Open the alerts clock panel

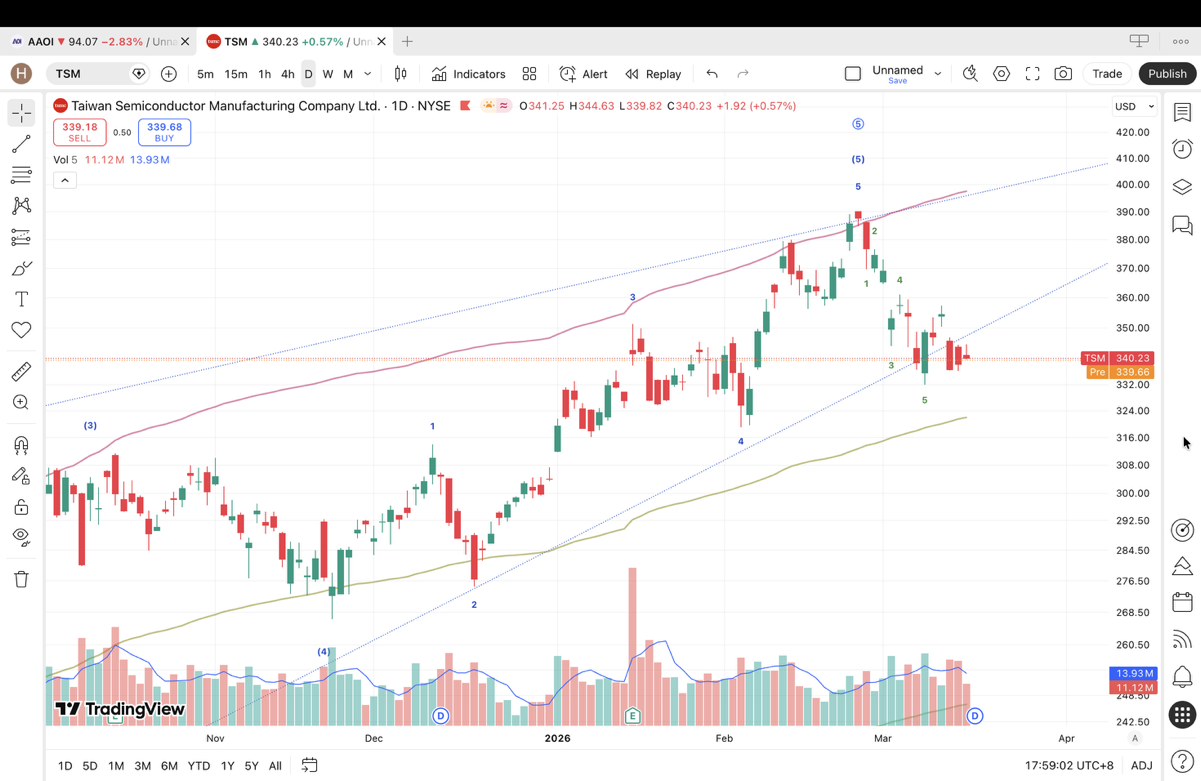[x=1182, y=149]
